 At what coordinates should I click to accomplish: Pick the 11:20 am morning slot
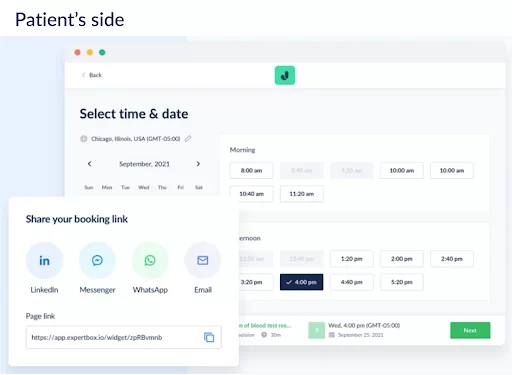302,194
